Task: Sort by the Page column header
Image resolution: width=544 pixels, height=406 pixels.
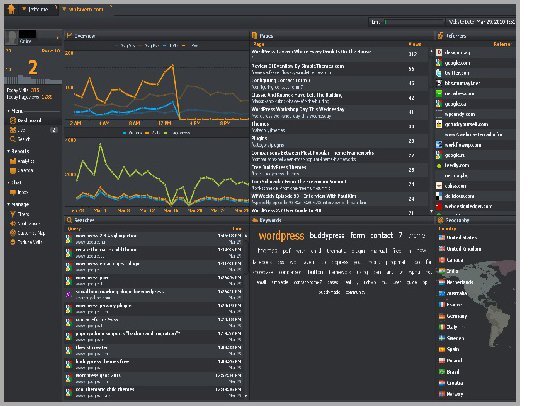Action: tap(258, 44)
